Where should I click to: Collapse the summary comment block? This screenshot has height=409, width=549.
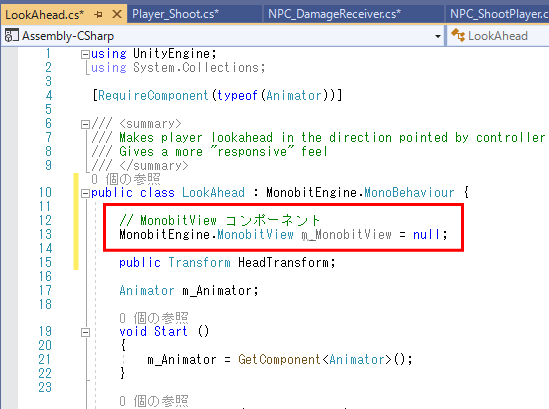(x=85, y=124)
